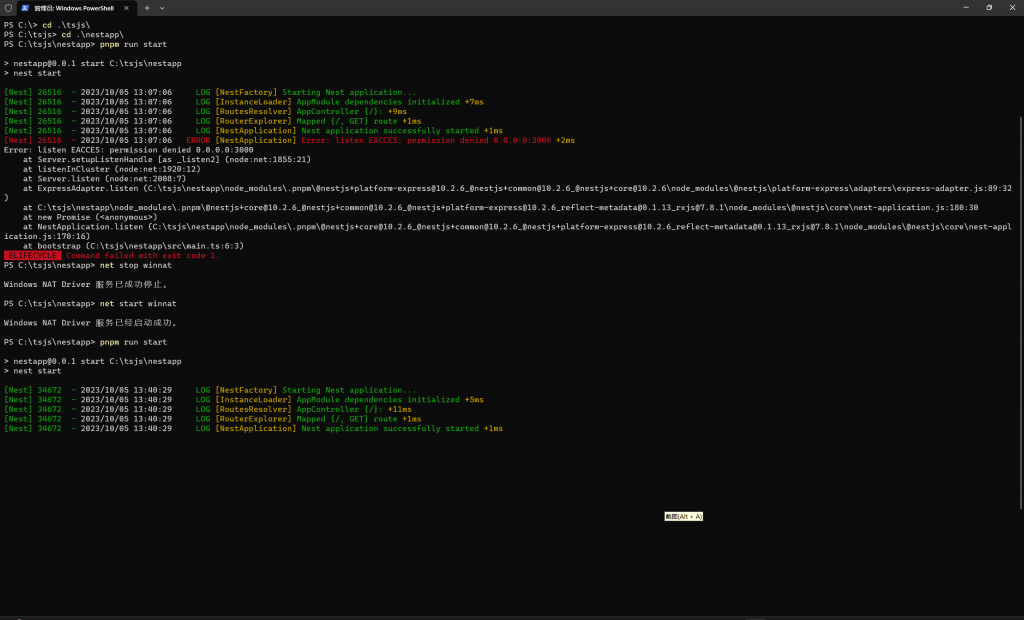Click the last 'successfully started +1ms' log line

402,428
